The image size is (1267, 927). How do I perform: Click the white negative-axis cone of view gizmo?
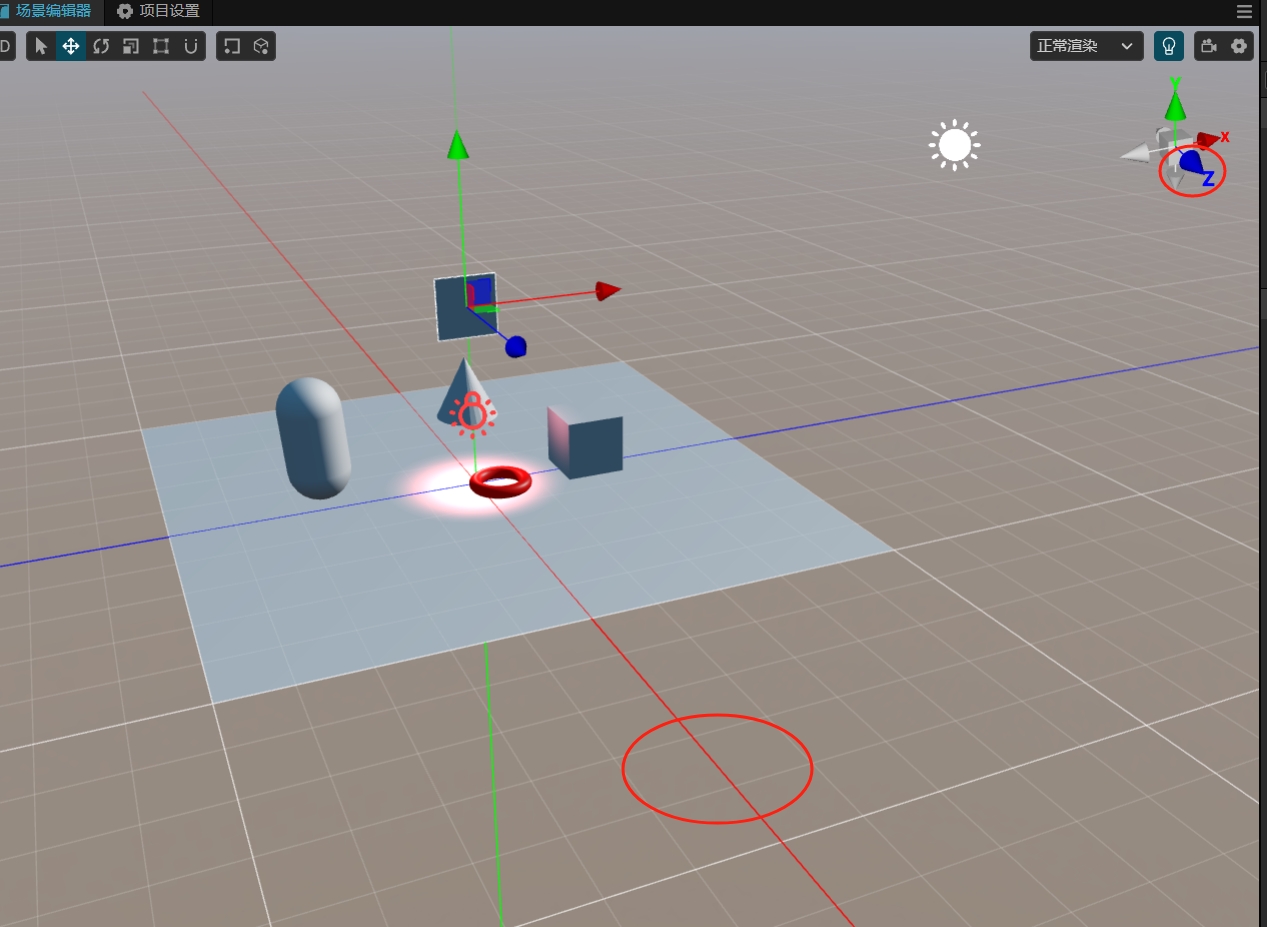[x=1136, y=154]
